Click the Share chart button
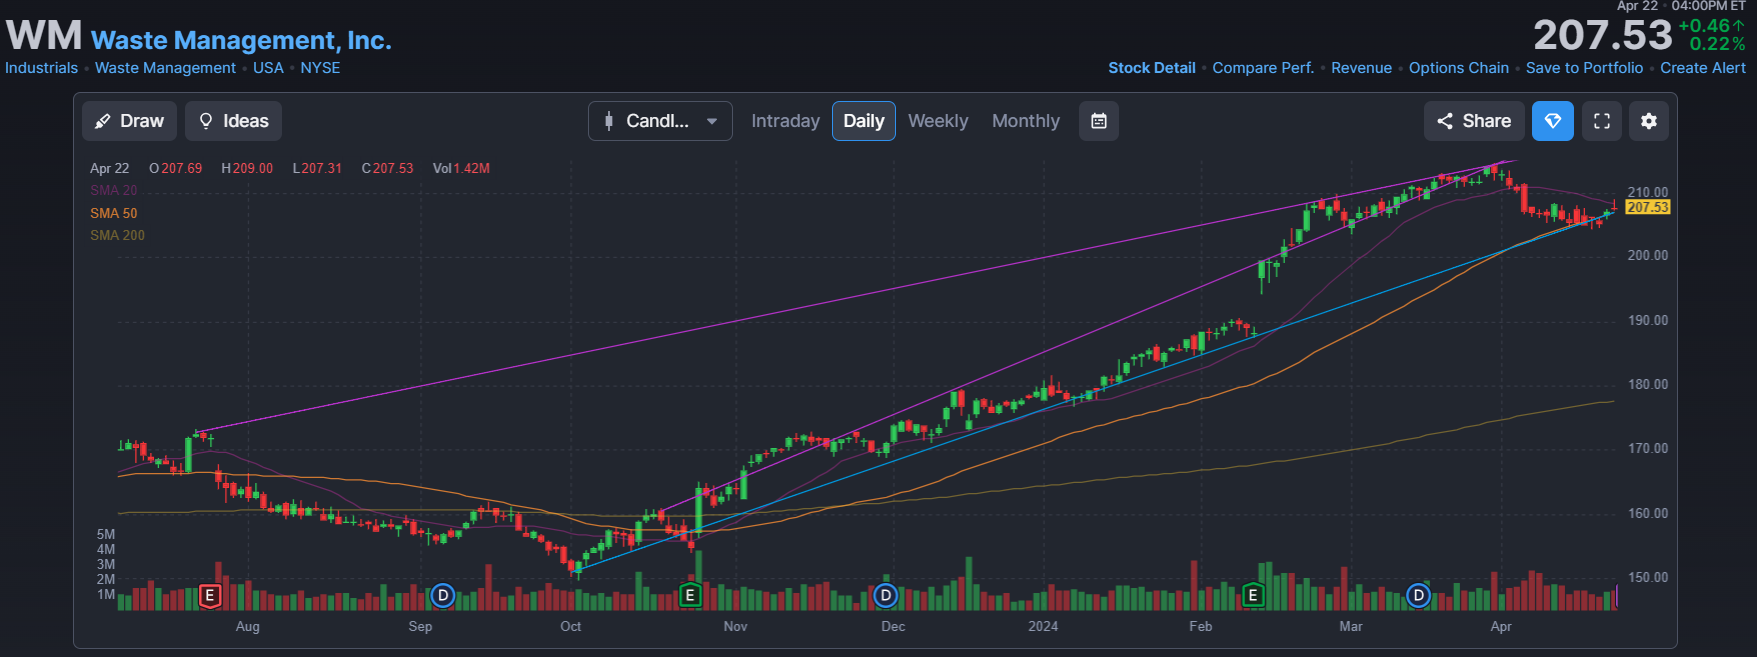The height and width of the screenshot is (657, 1757). (x=1474, y=121)
